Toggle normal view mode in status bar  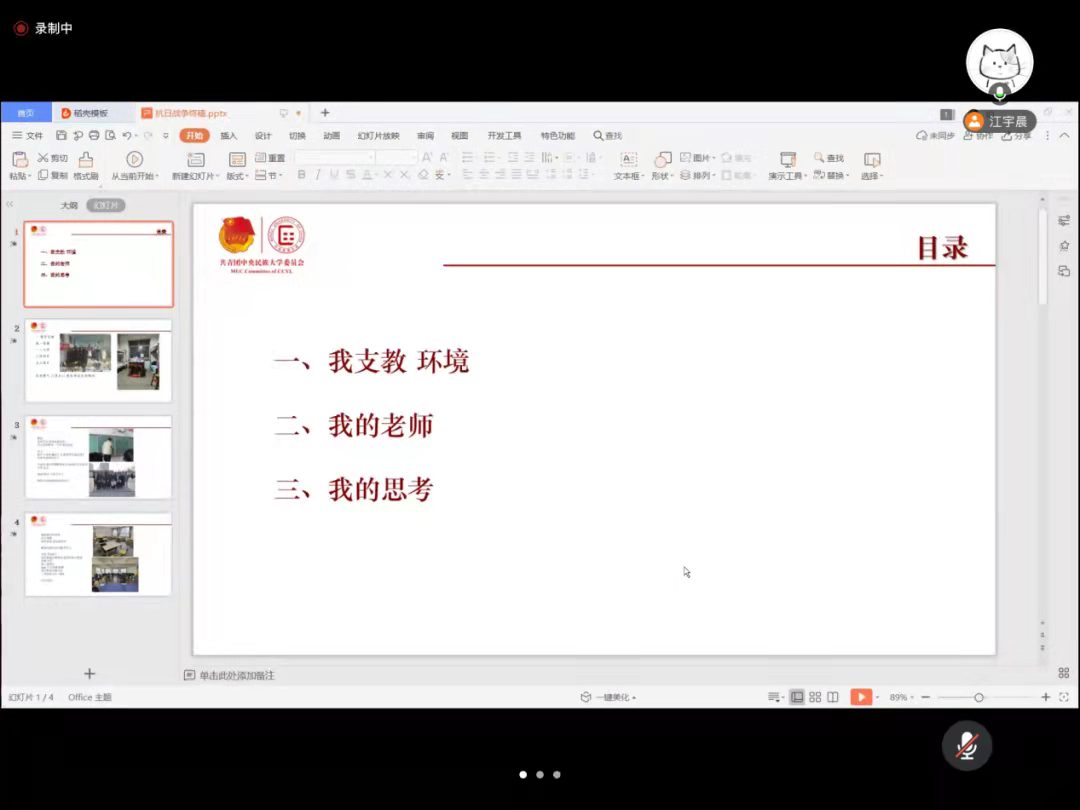coord(797,697)
